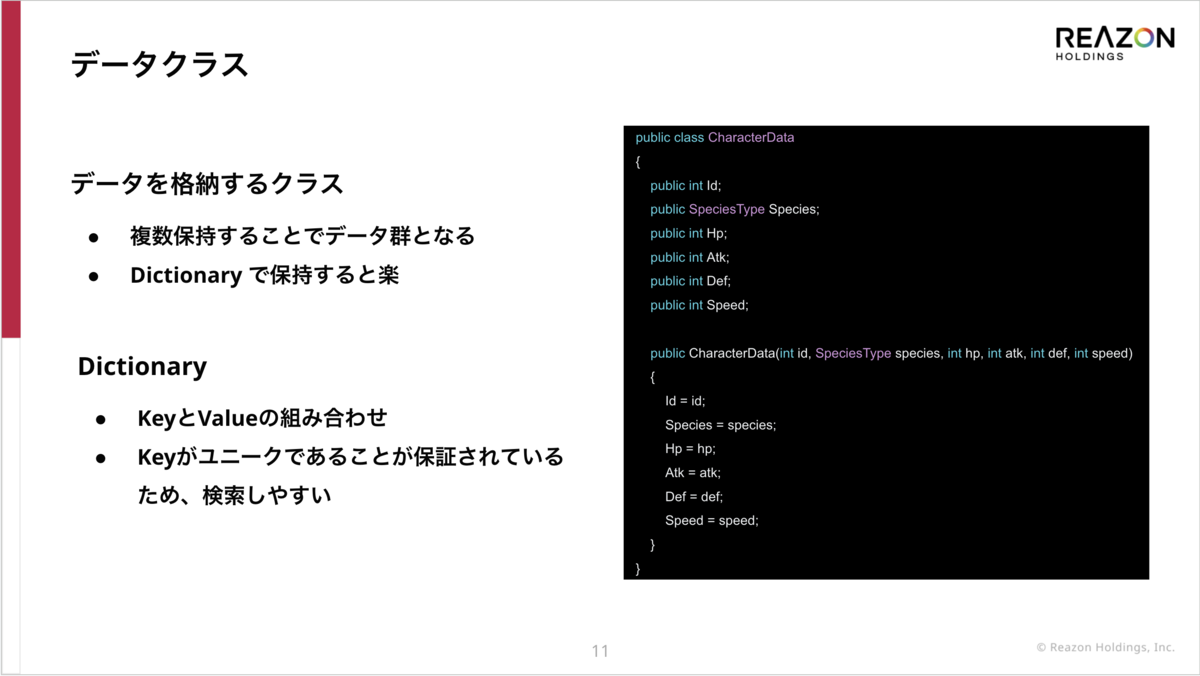1200x676 pixels.
Task: Select the code line public int Def;
Action: [x=691, y=282]
